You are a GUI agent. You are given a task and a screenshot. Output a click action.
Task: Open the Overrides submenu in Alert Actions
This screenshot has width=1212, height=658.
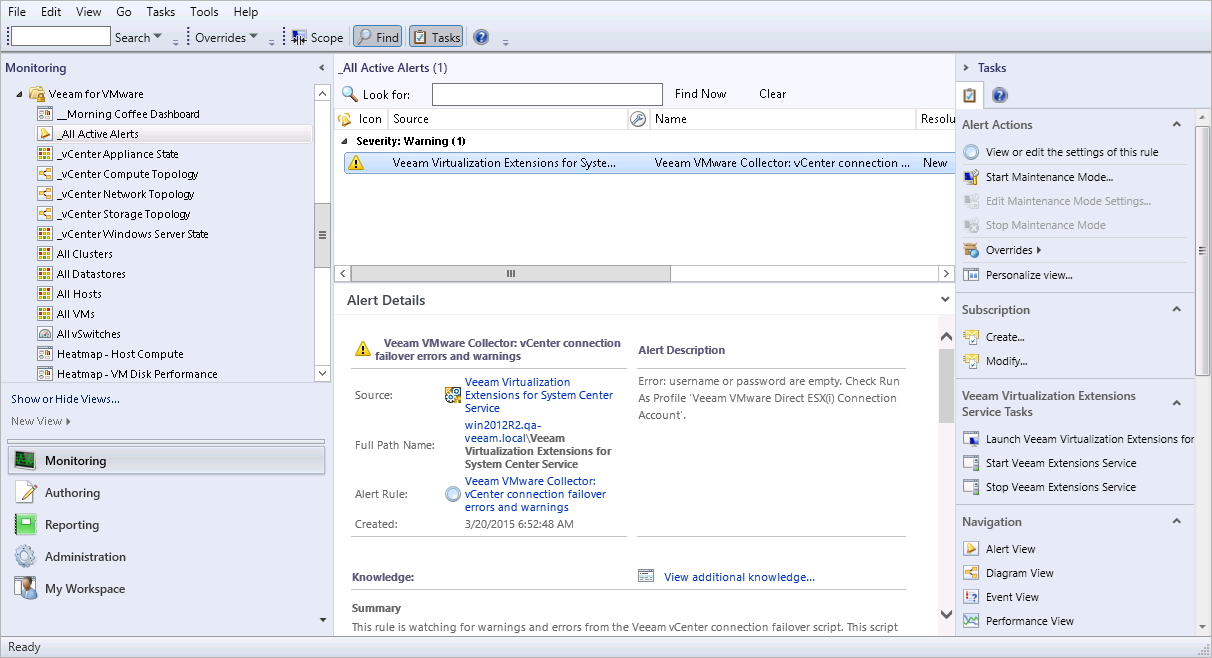(1013, 250)
